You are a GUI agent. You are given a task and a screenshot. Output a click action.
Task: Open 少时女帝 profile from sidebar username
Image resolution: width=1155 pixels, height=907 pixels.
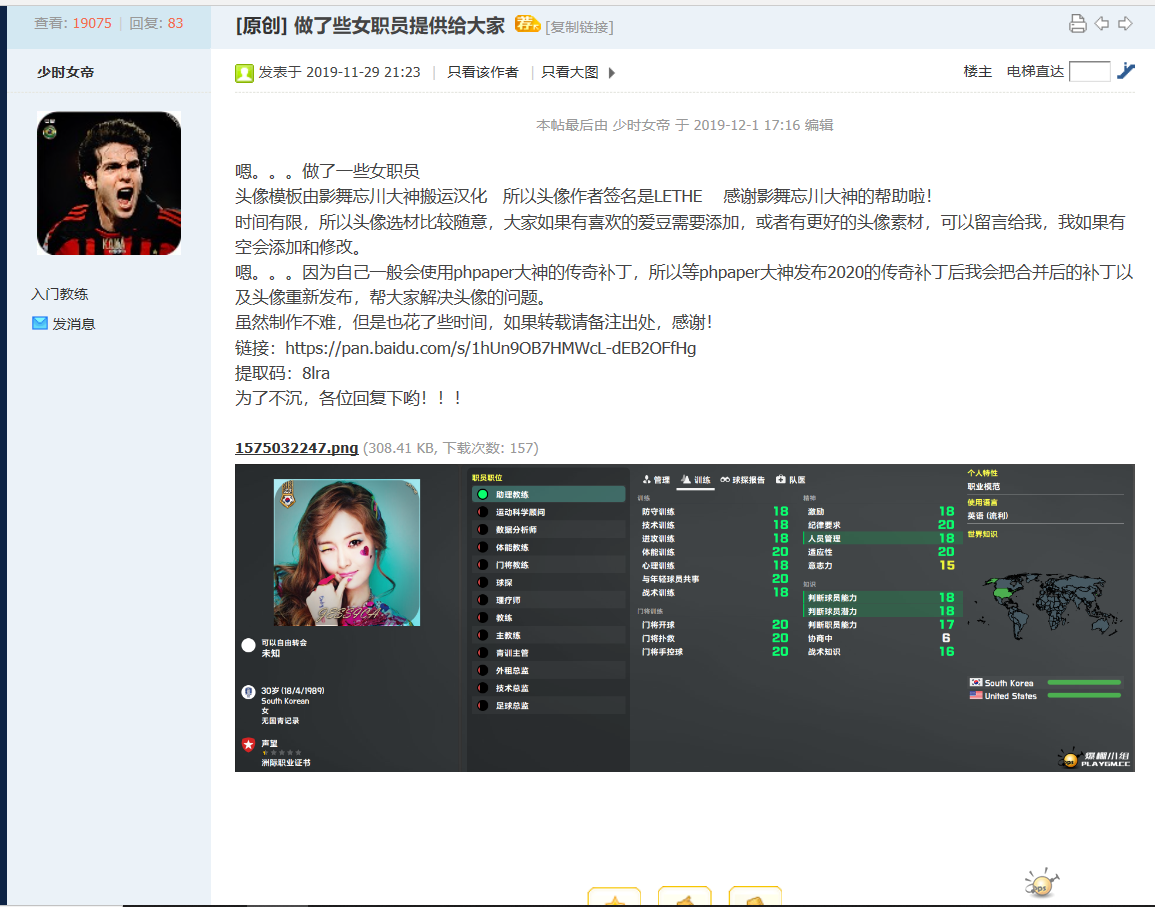pyautogui.click(x=66, y=72)
